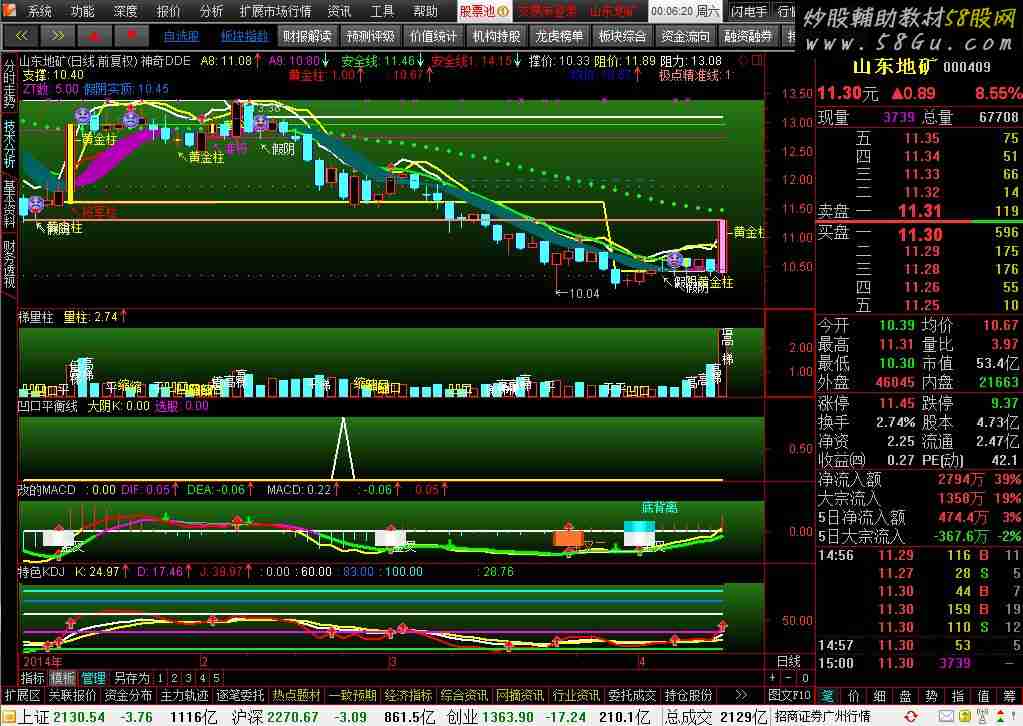Open the 报价 menu
Viewport: 1023px width, 726px height.
pos(168,10)
